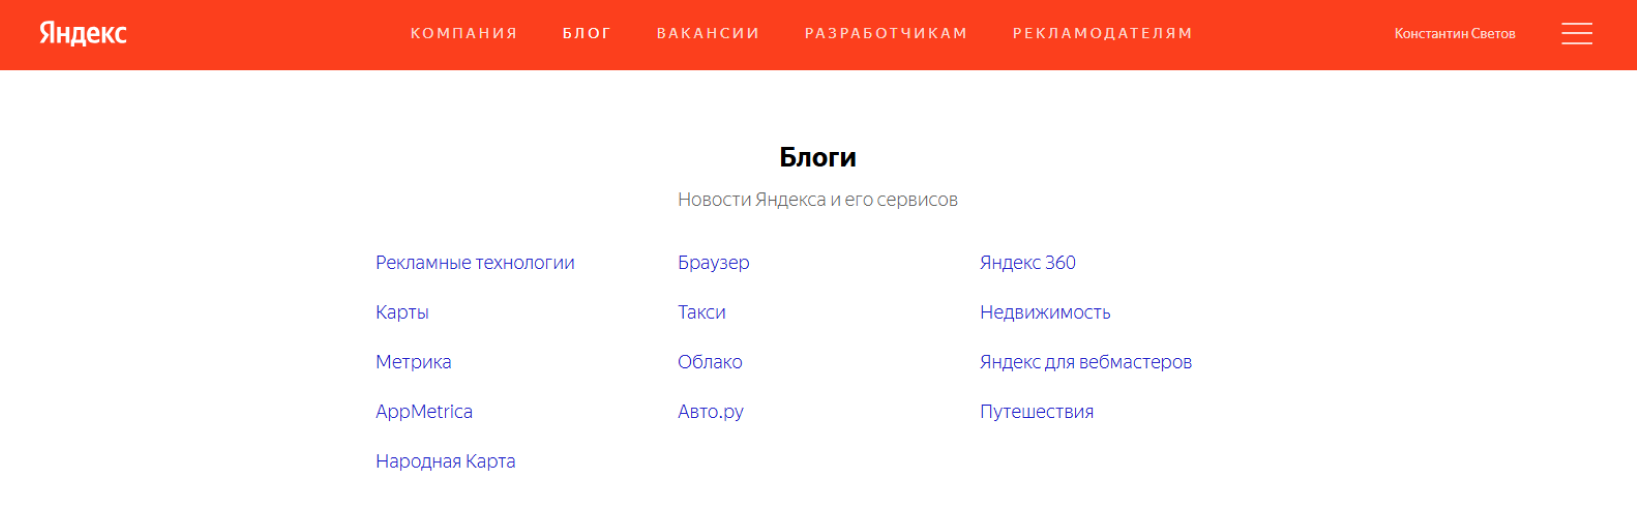Click the subtitle Новости Яндекса и его сервисов
Viewport: 1637px width, 506px height.
(818, 200)
